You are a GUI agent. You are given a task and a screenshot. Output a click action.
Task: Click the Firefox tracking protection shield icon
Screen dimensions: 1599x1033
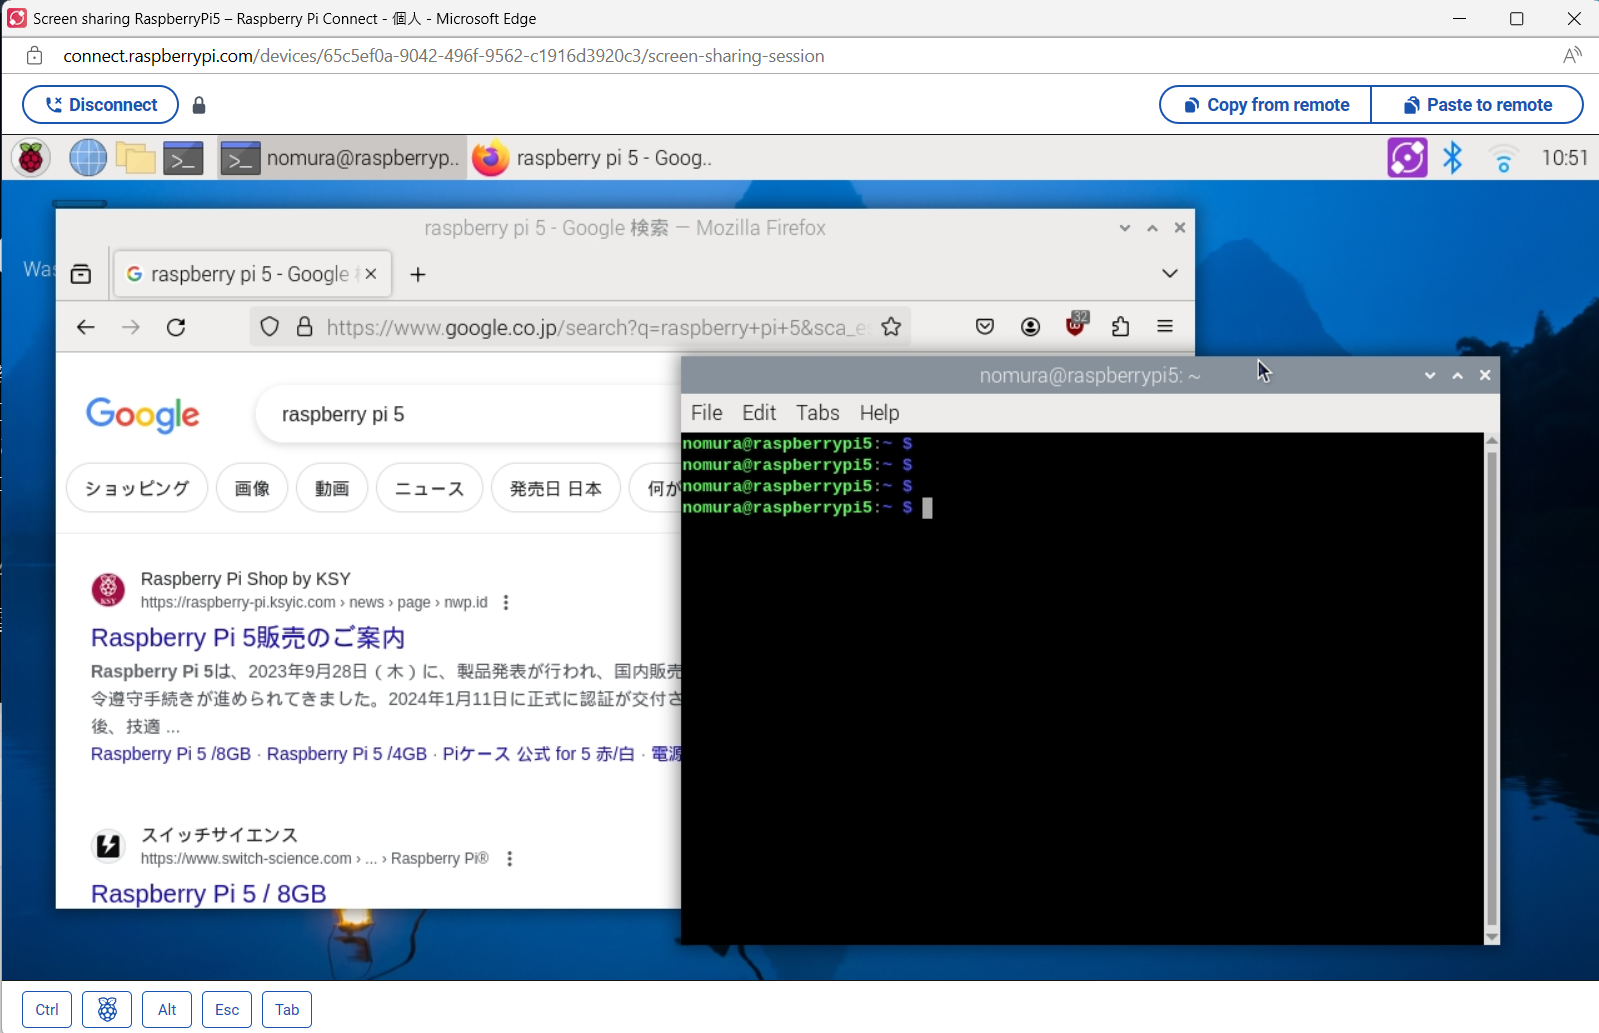pyautogui.click(x=269, y=327)
